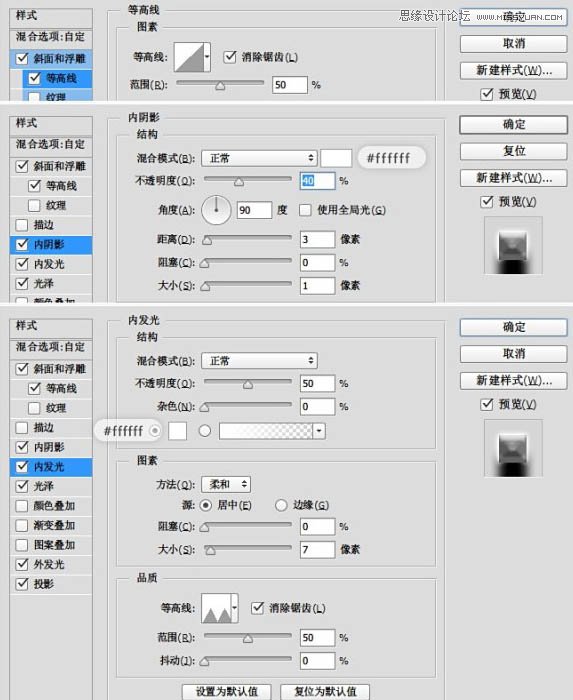Open 方法 dropdown showing 柔和
This screenshot has width=573, height=700.
226,484
